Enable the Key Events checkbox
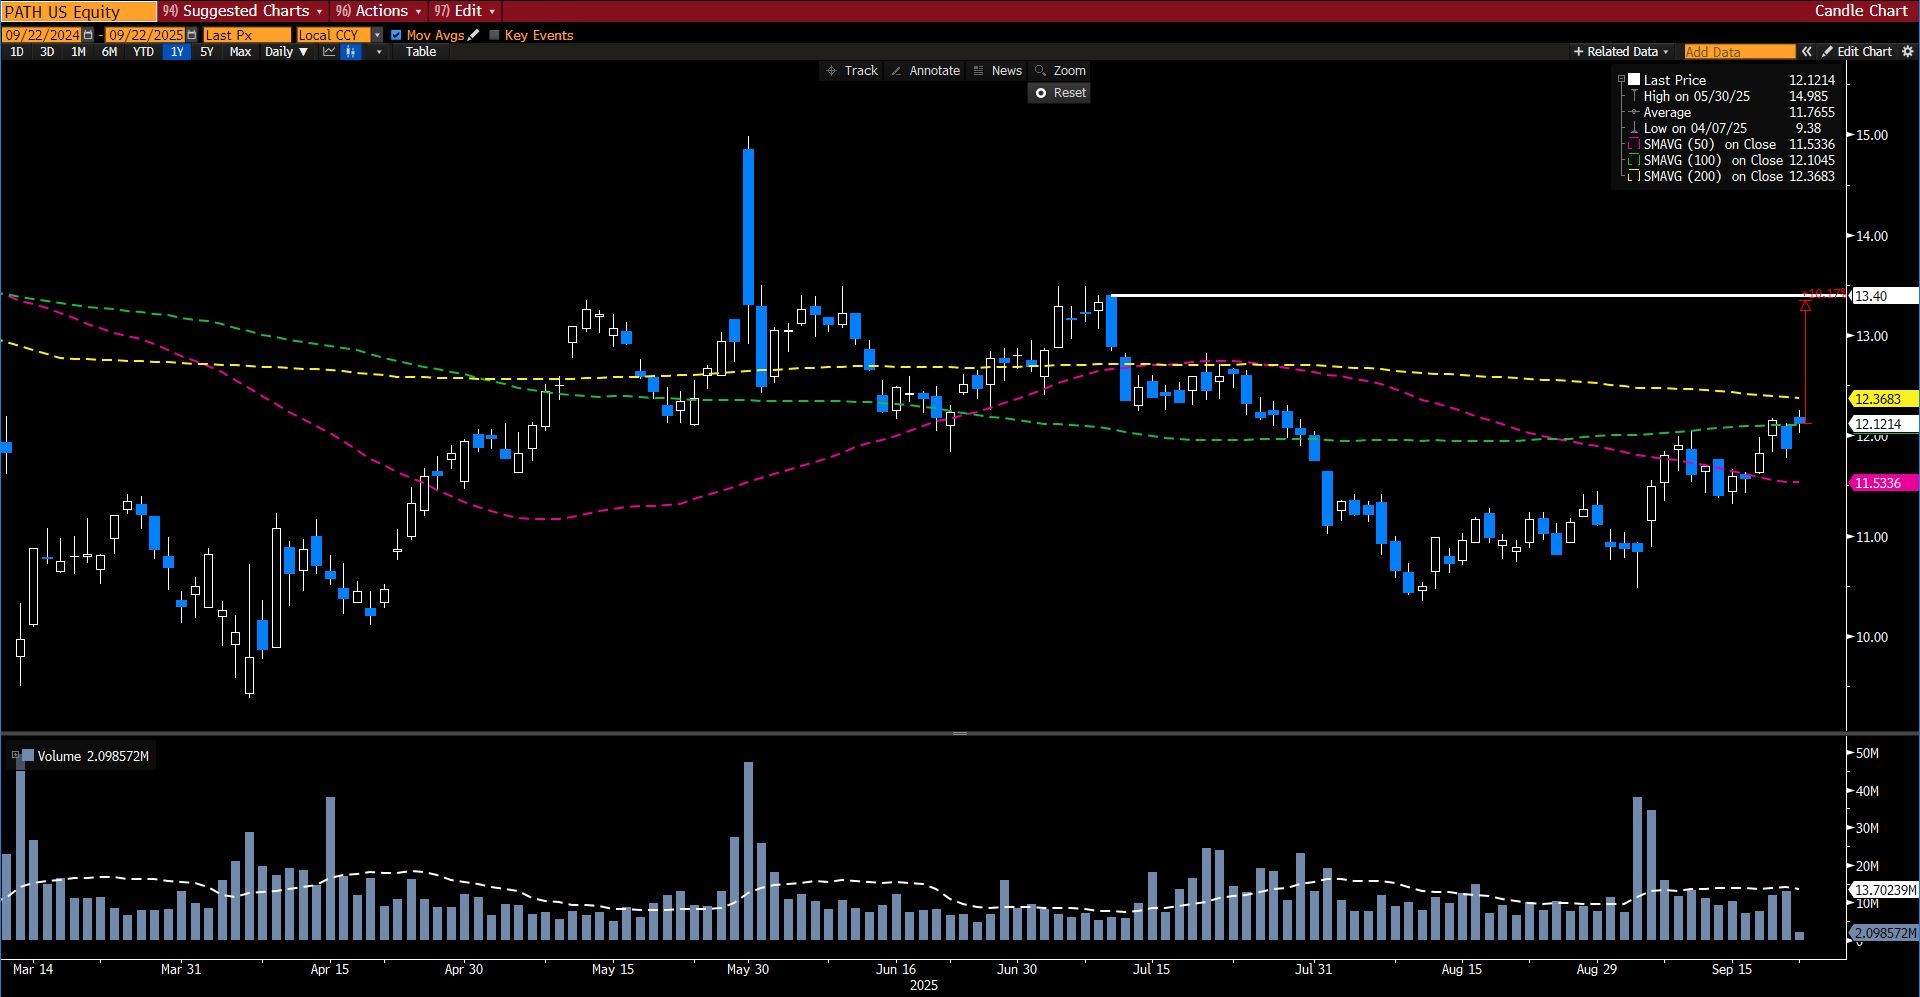This screenshot has height=997, width=1920. (x=494, y=35)
